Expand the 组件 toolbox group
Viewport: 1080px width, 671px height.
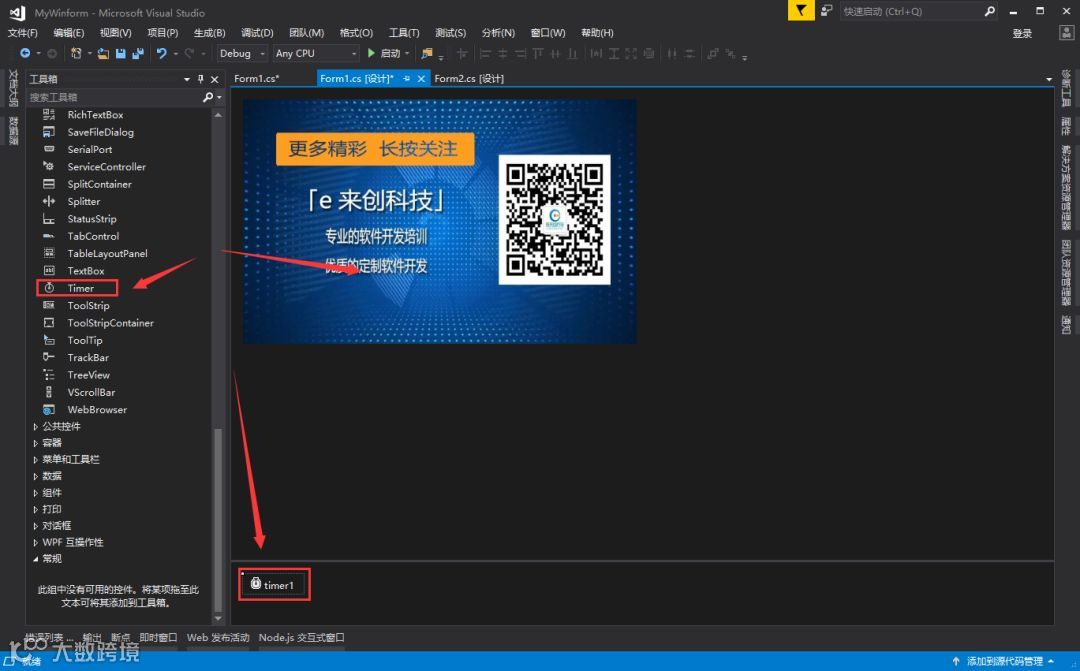(35, 493)
